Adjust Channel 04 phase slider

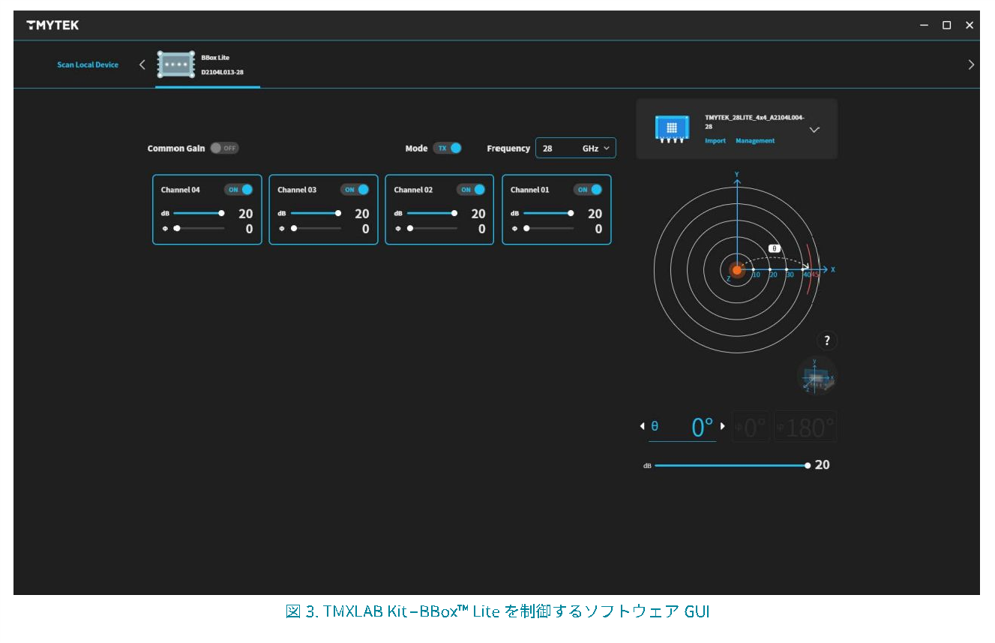[x=199, y=229]
